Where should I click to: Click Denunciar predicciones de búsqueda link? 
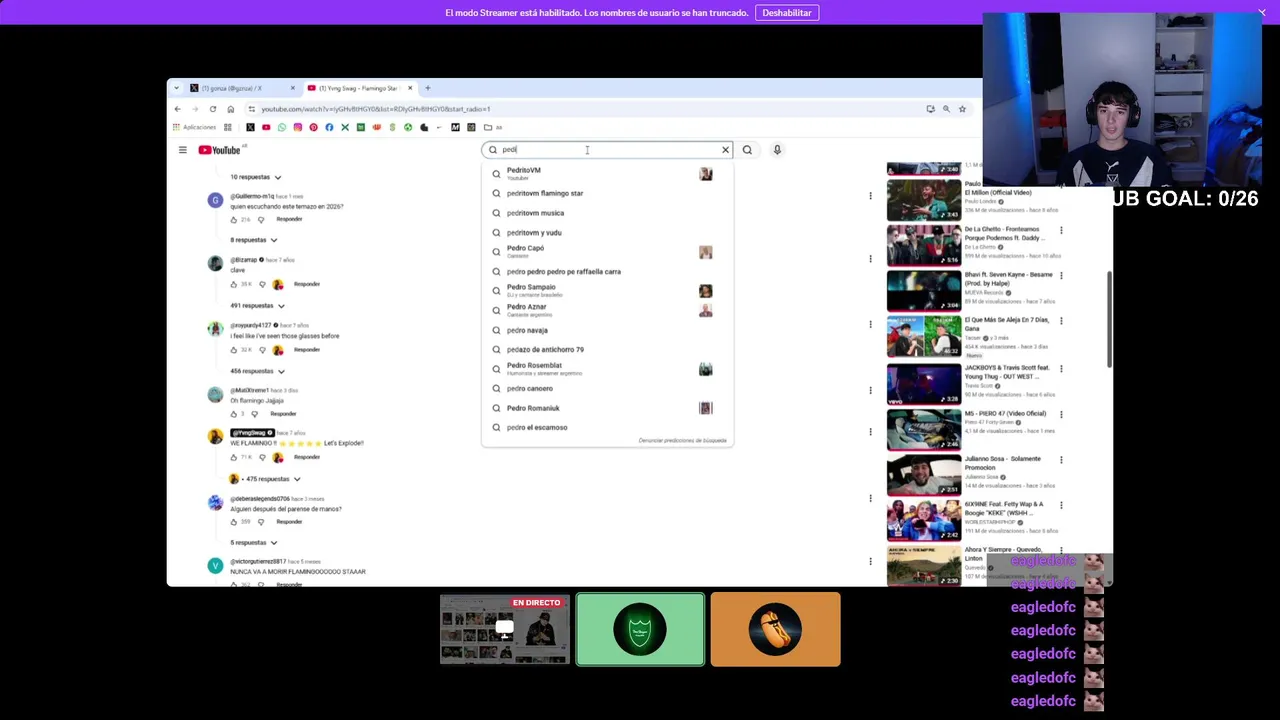pyautogui.click(x=683, y=440)
